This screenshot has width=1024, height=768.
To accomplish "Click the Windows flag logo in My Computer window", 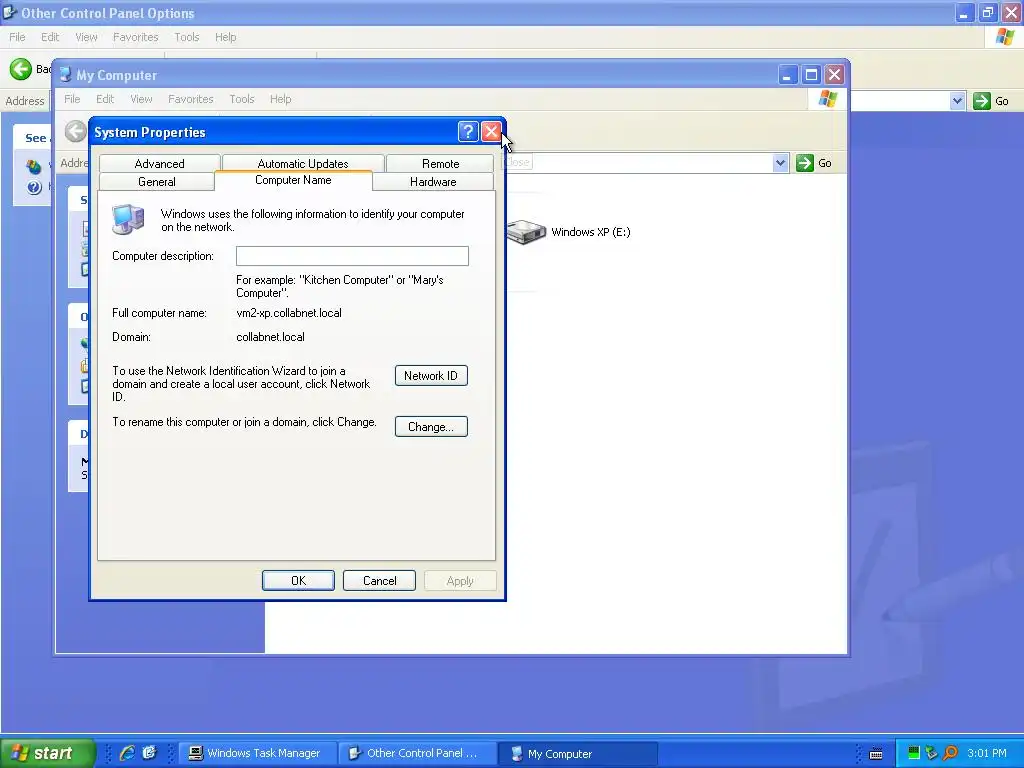I will [827, 99].
